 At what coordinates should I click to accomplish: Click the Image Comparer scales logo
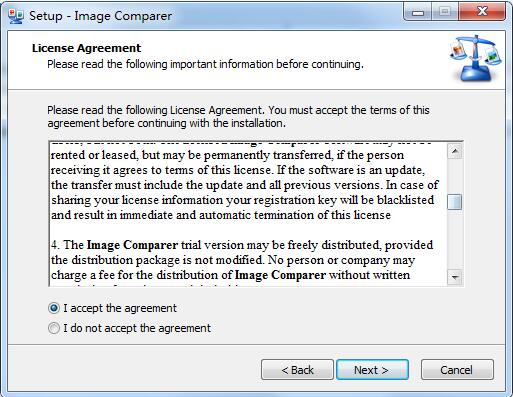tap(476, 58)
